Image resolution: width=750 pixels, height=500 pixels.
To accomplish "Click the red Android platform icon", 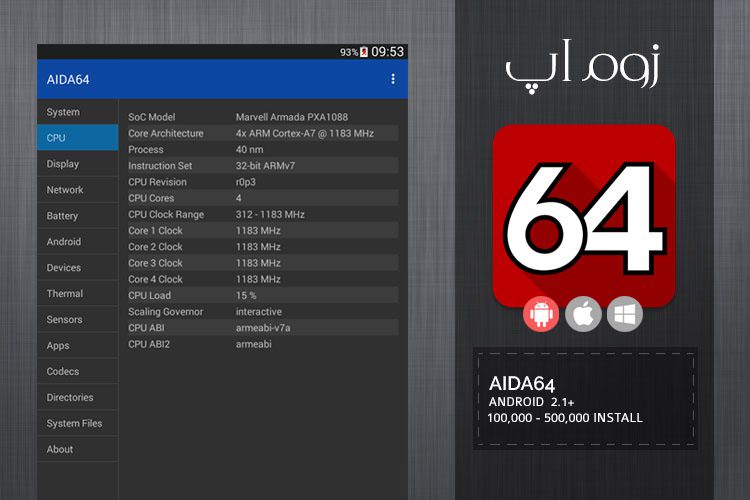I will pyautogui.click(x=541, y=314).
